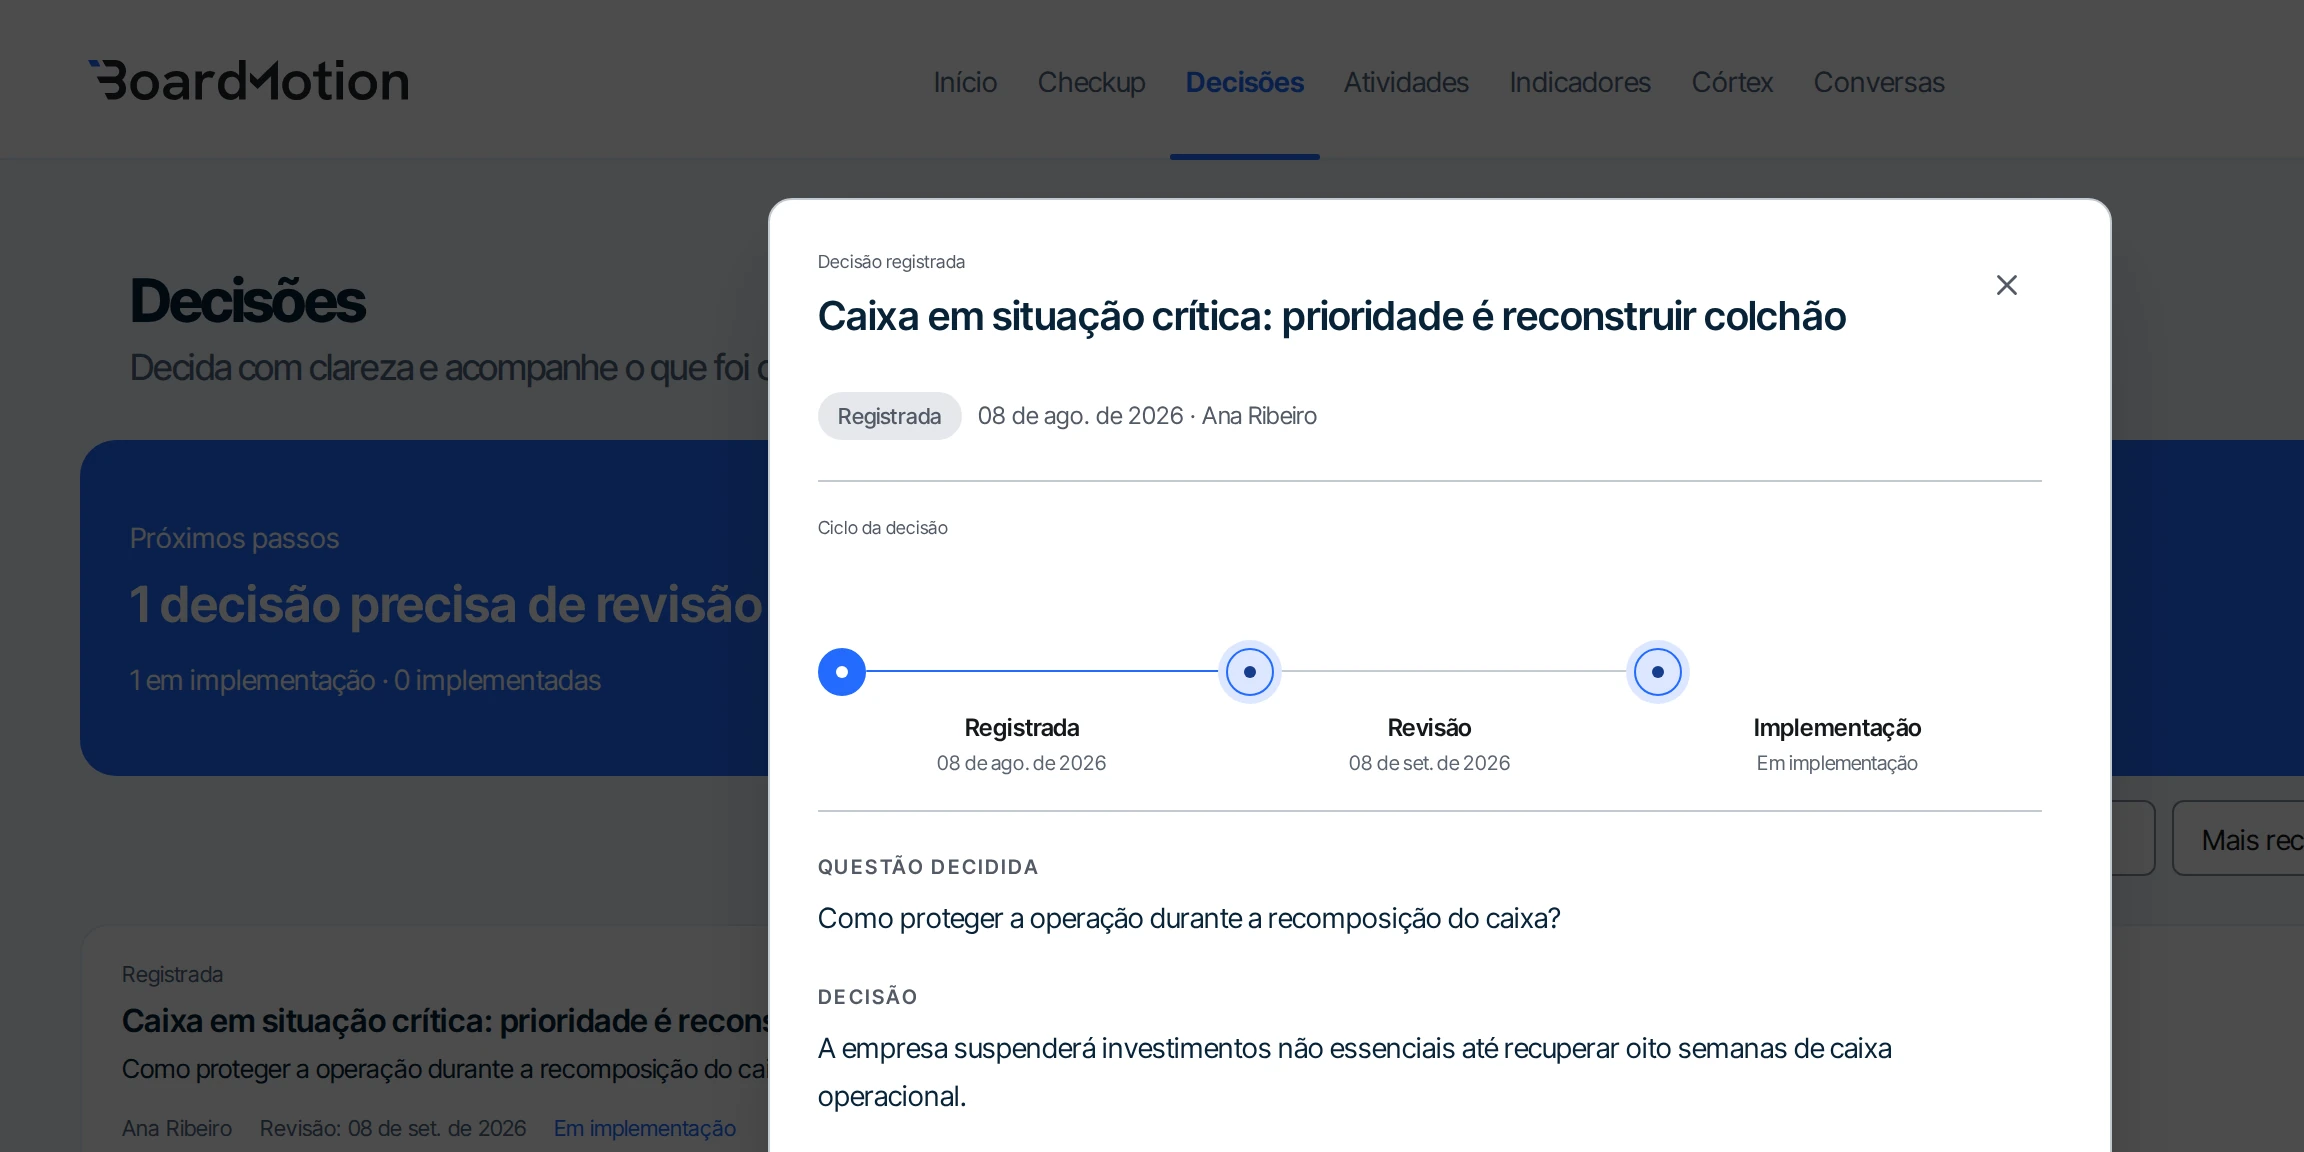Click 'Ana Ribeiro' on the decision card
This screenshot has height=1152, width=2304.
177,1128
